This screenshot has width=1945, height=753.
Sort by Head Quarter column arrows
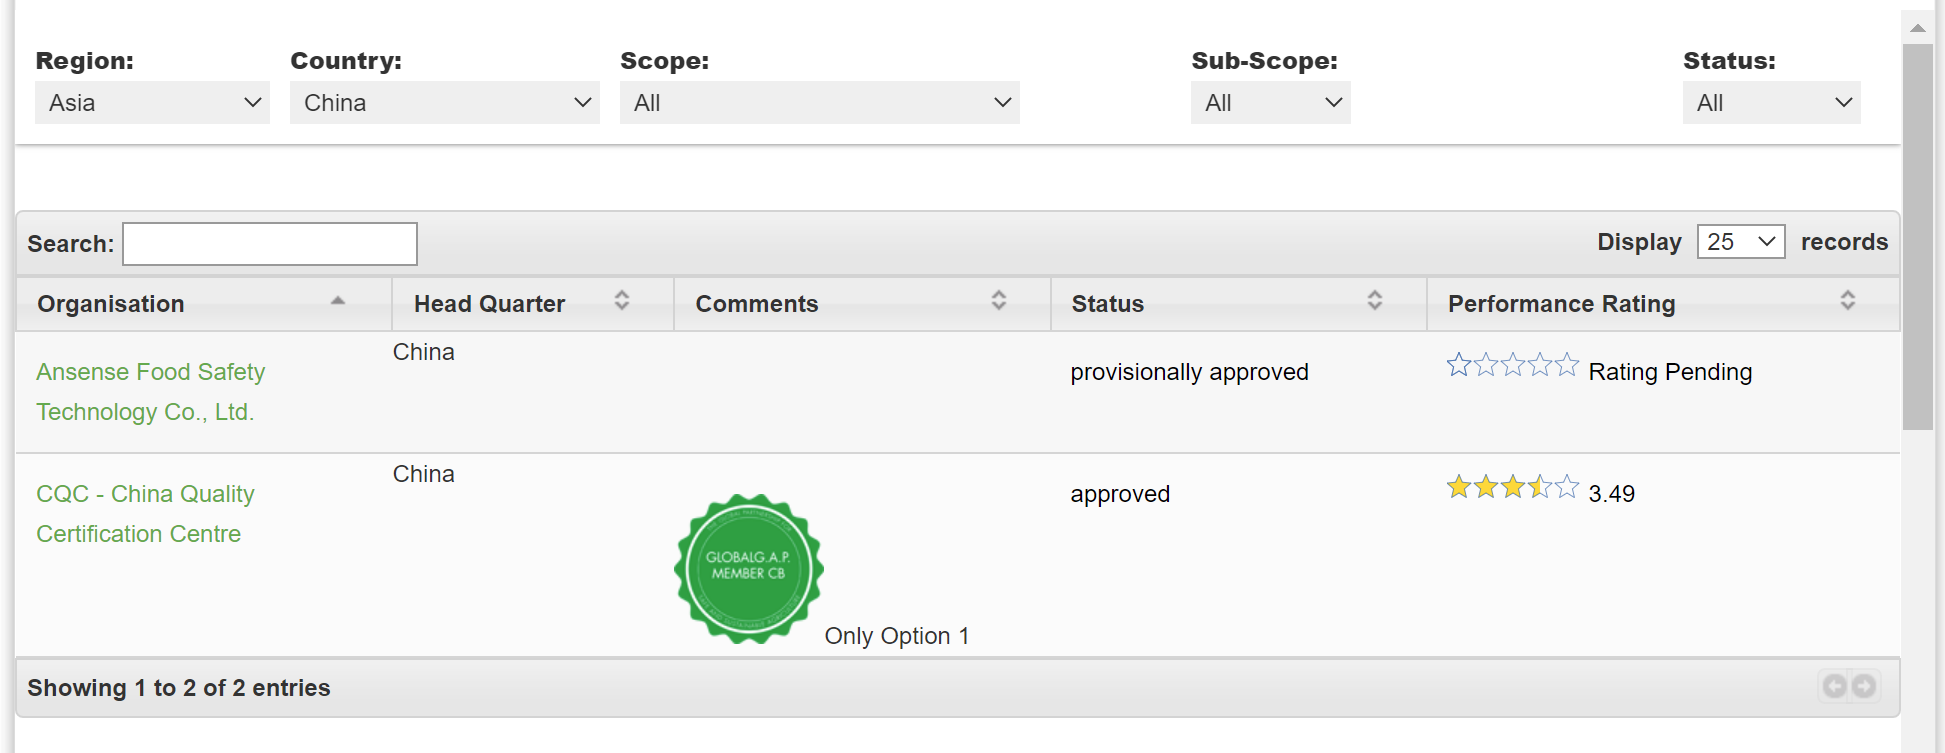(622, 301)
